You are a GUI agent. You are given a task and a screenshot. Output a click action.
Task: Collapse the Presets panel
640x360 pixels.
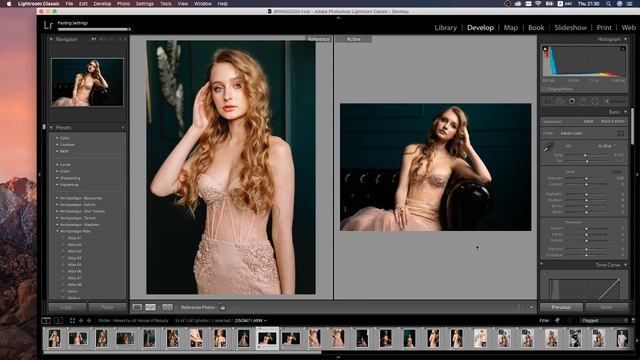pyautogui.click(x=51, y=127)
